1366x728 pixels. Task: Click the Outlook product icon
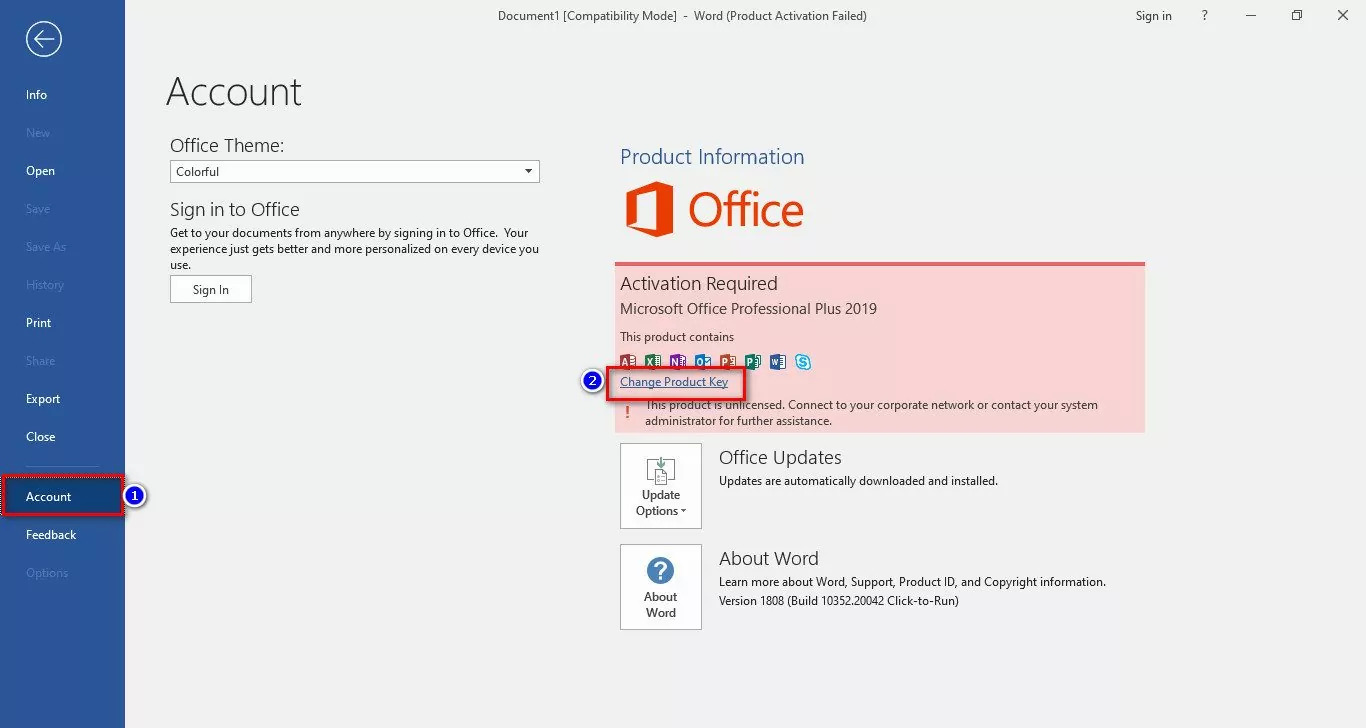(703, 362)
